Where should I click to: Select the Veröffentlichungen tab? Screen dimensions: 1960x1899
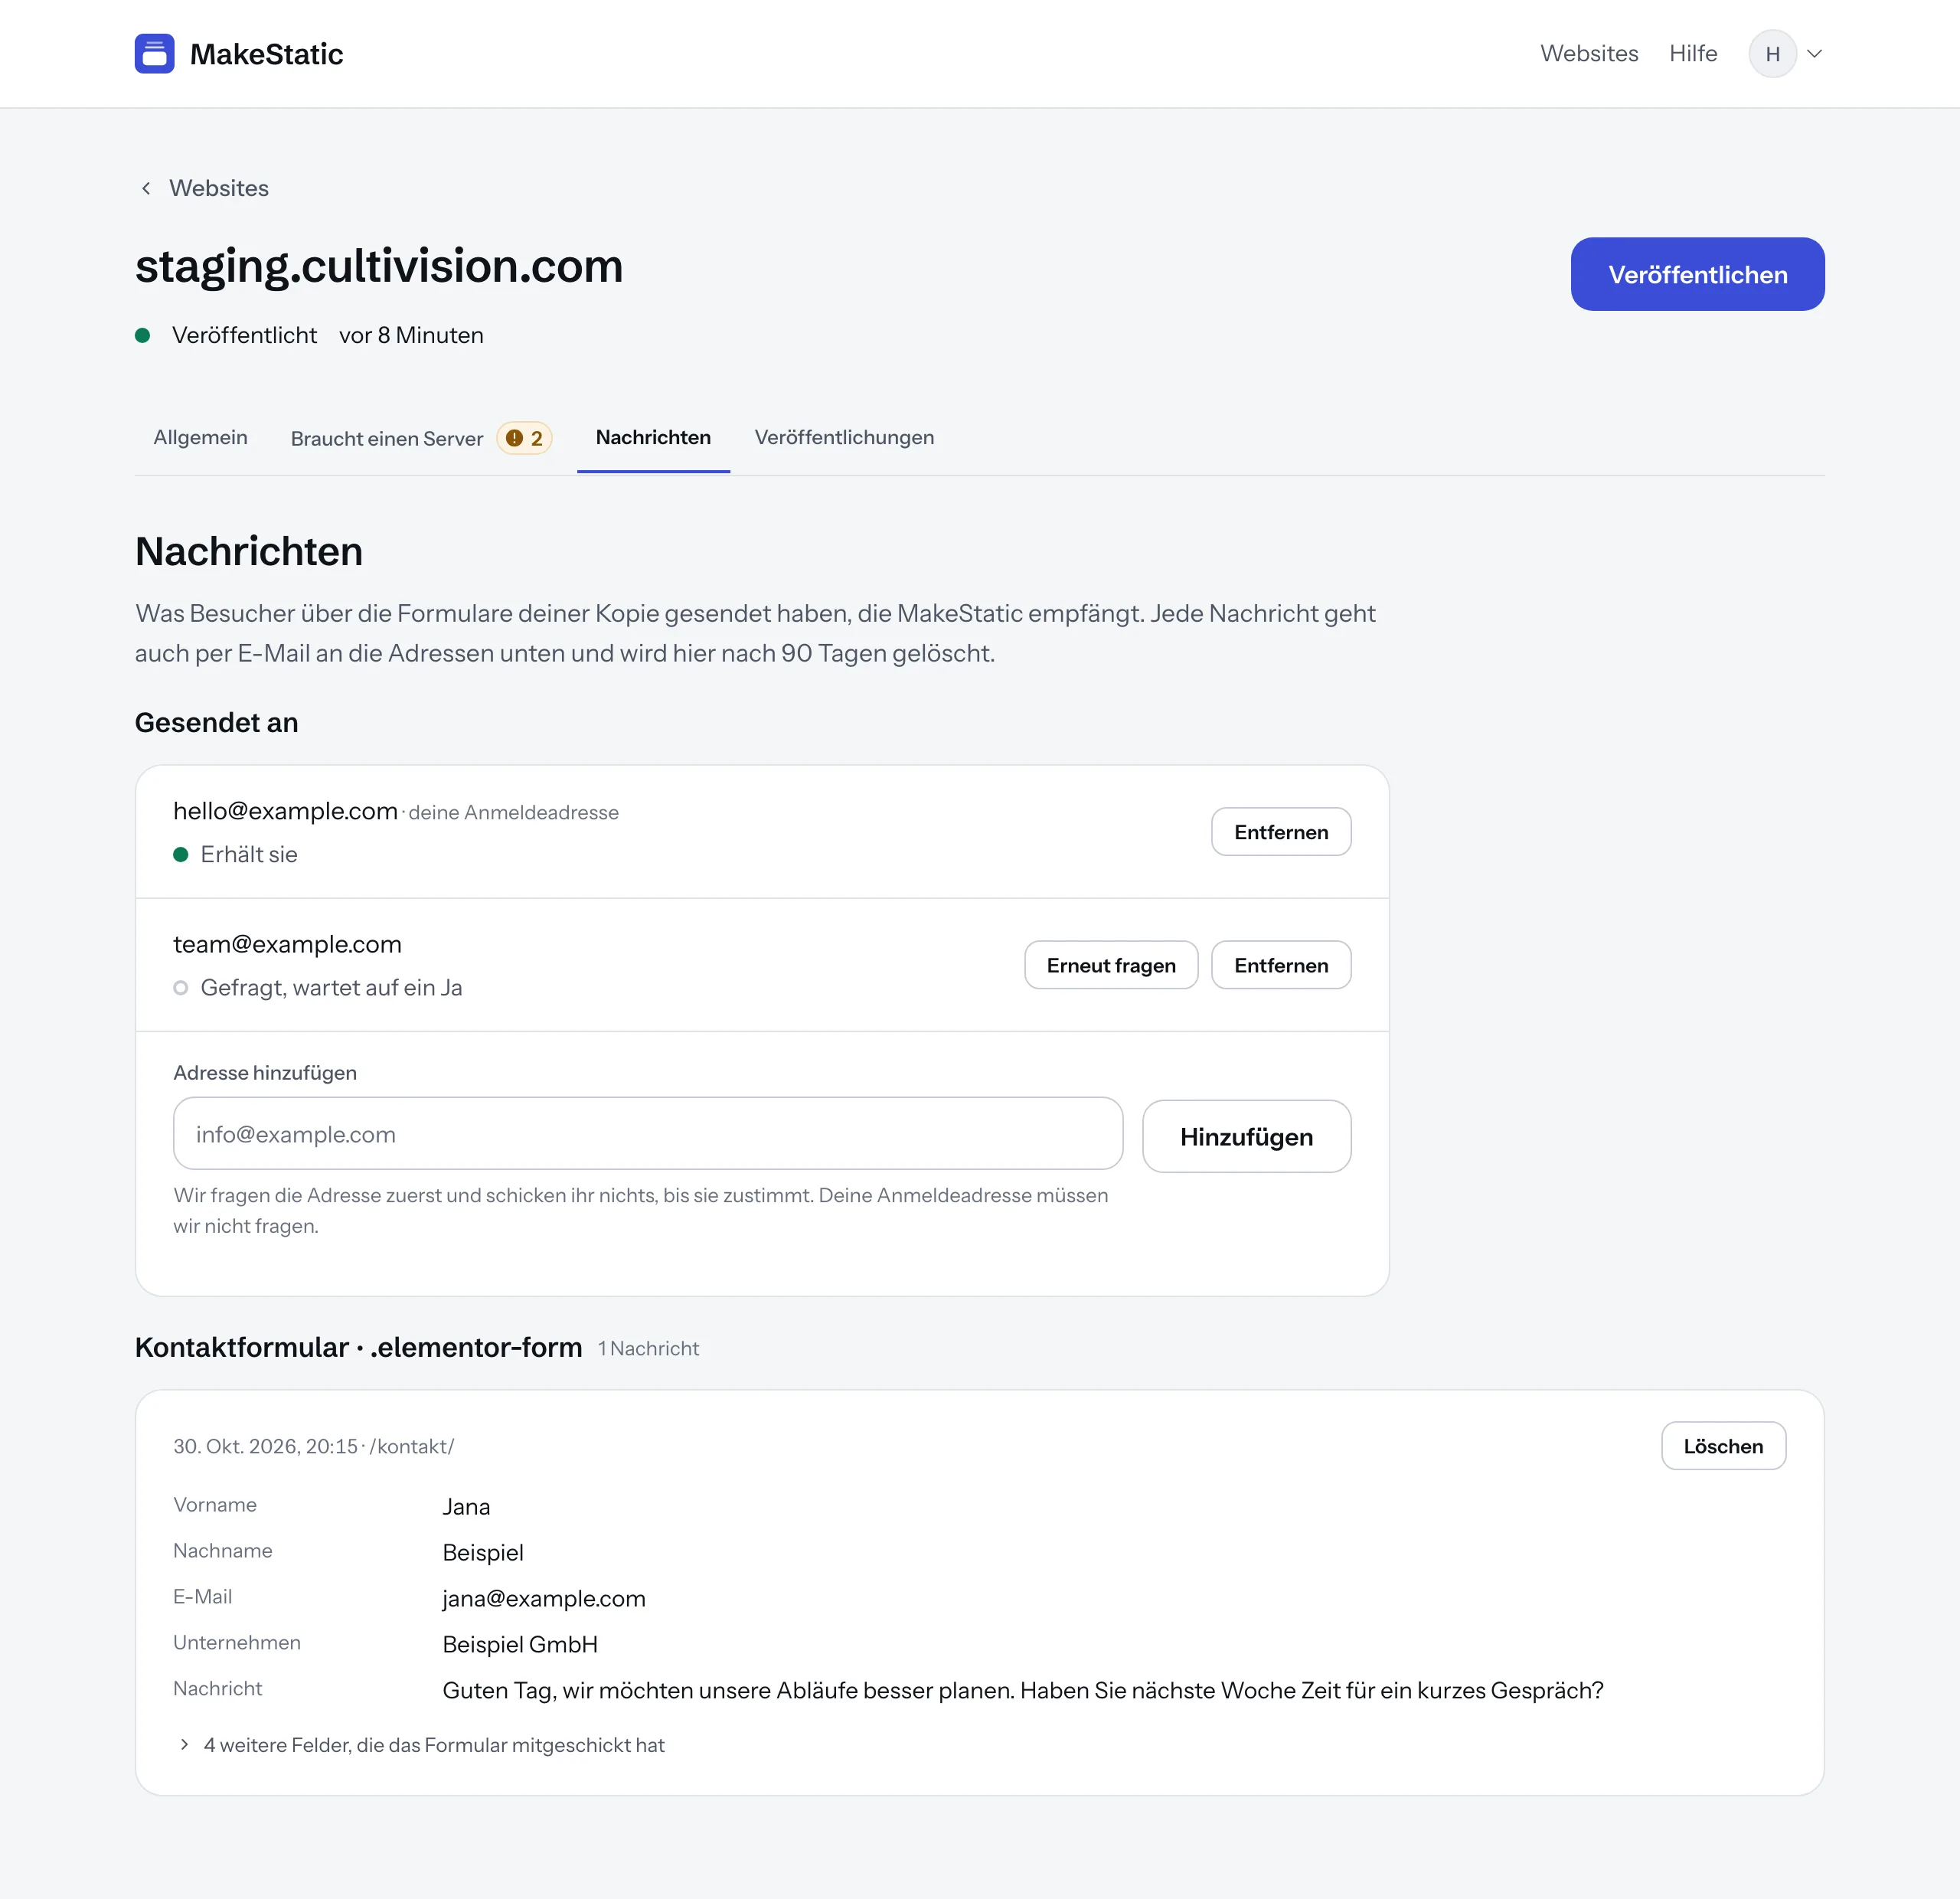tap(844, 437)
